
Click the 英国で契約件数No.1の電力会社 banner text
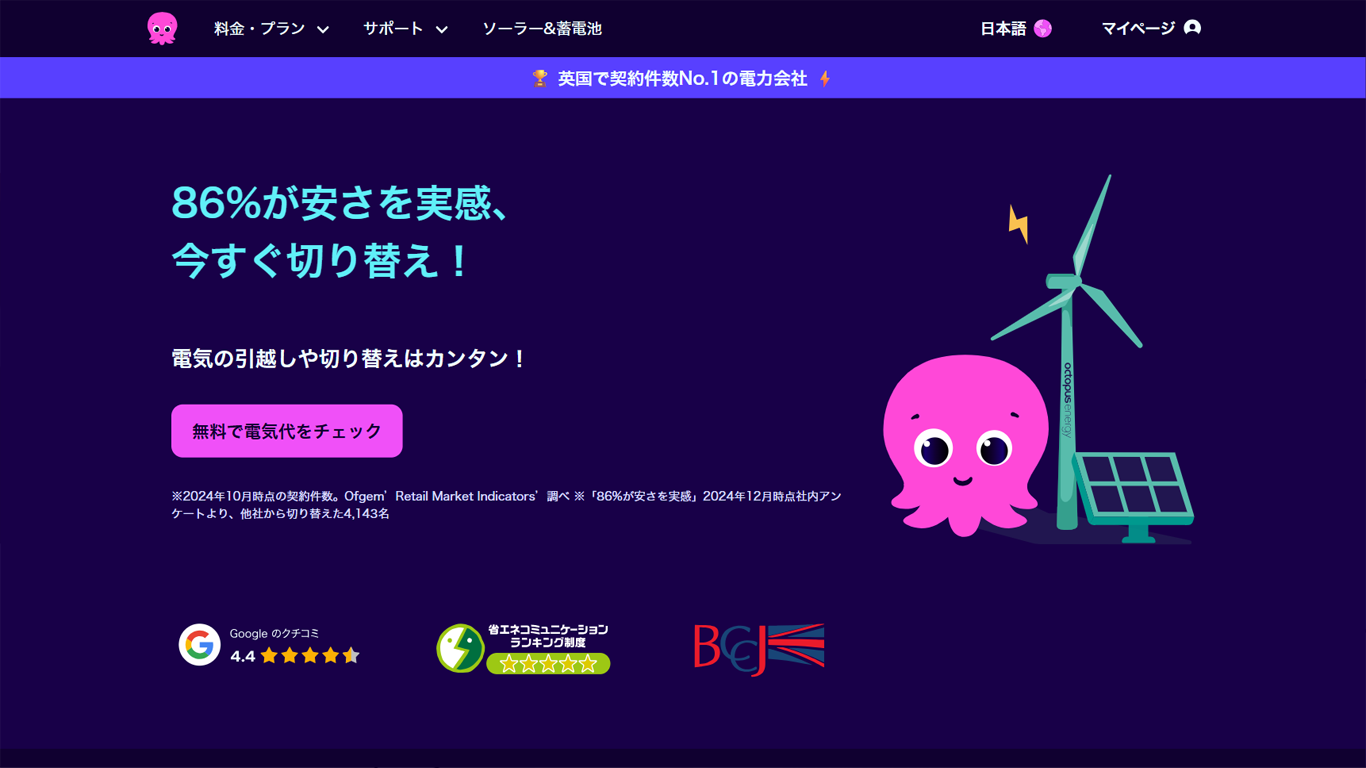[682, 78]
